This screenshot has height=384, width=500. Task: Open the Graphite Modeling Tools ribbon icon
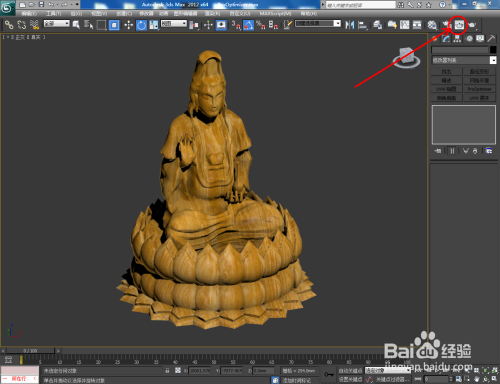(x=392, y=25)
